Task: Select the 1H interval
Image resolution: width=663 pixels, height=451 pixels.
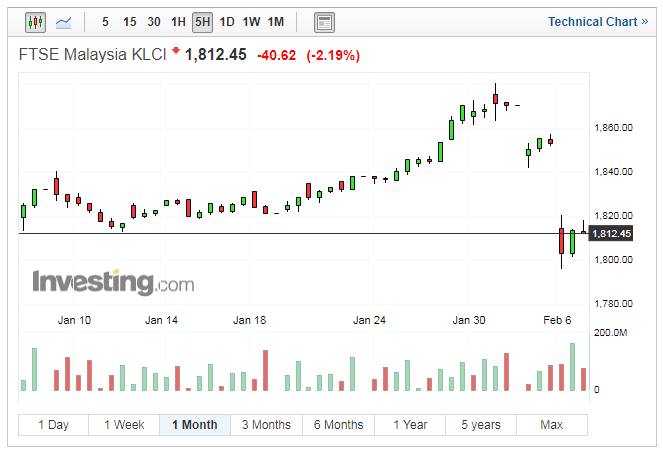Action: (178, 22)
